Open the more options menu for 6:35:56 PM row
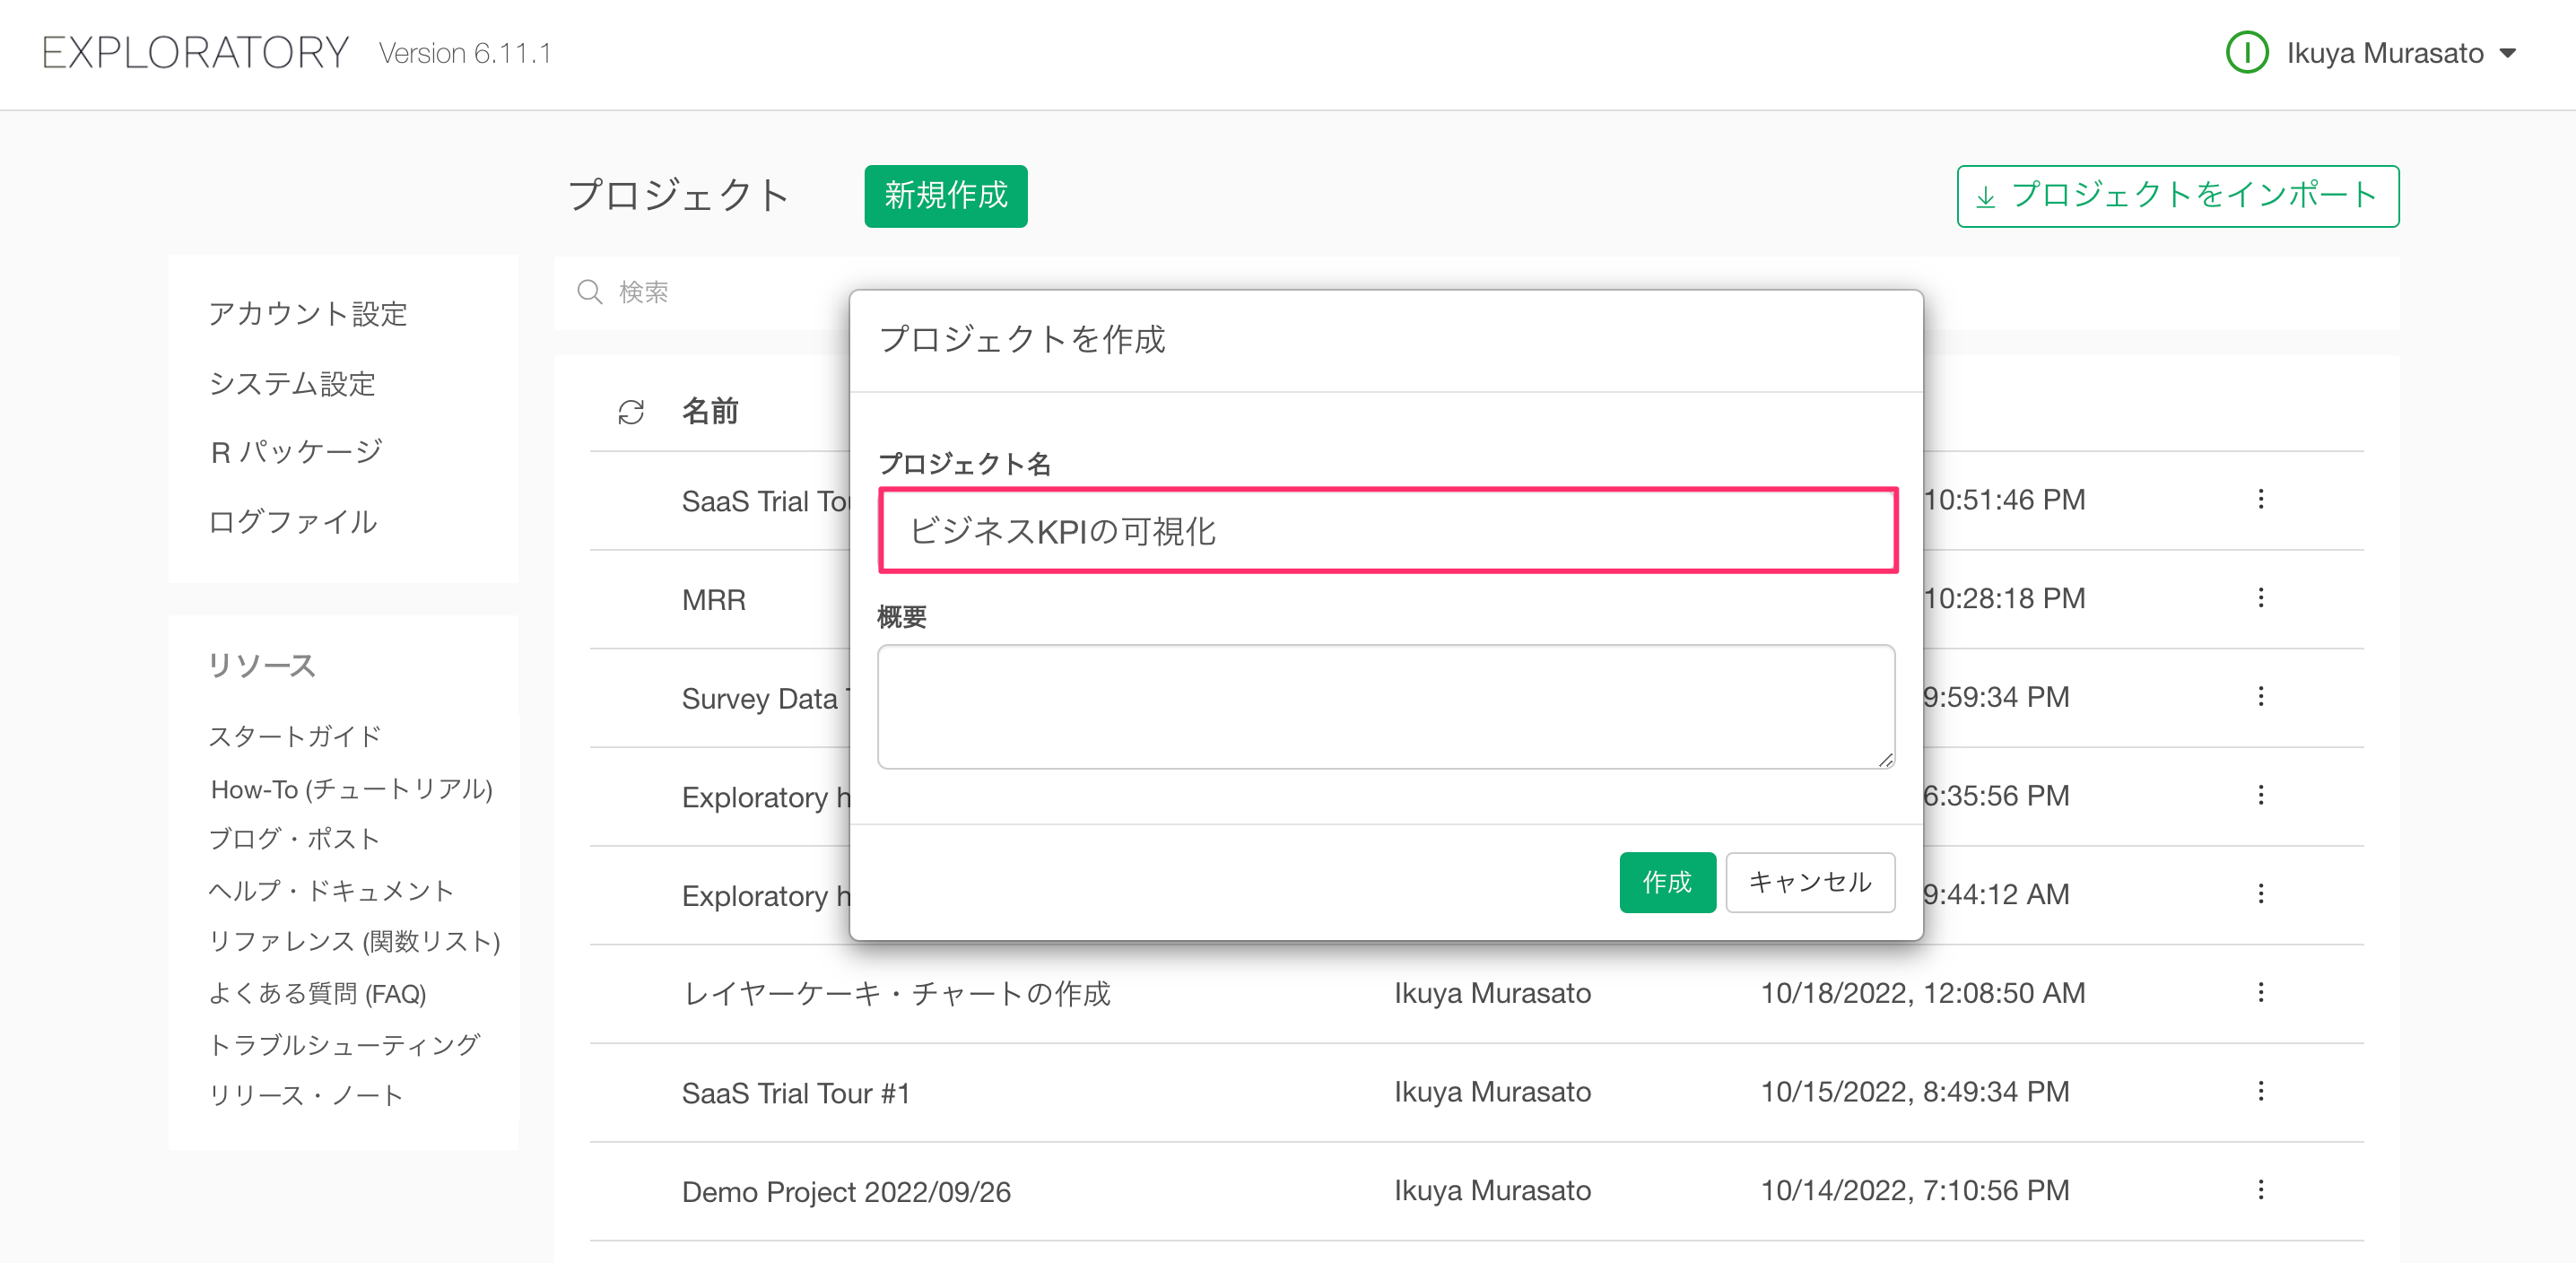This screenshot has width=2576, height=1263. (x=2261, y=796)
